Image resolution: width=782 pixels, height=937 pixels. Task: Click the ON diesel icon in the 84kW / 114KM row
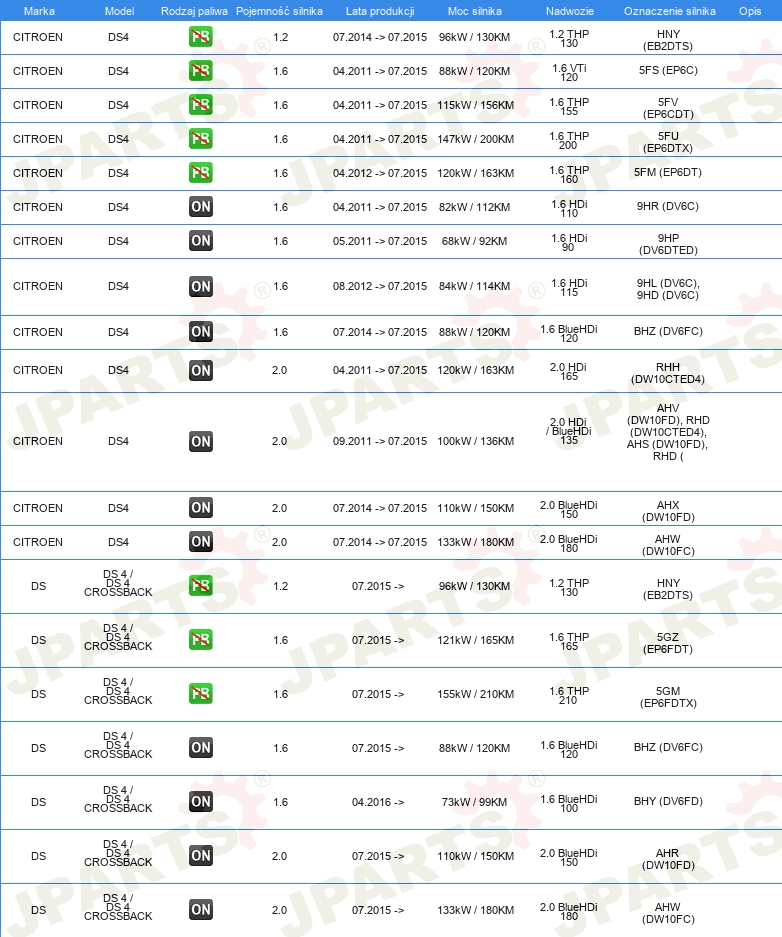(201, 287)
